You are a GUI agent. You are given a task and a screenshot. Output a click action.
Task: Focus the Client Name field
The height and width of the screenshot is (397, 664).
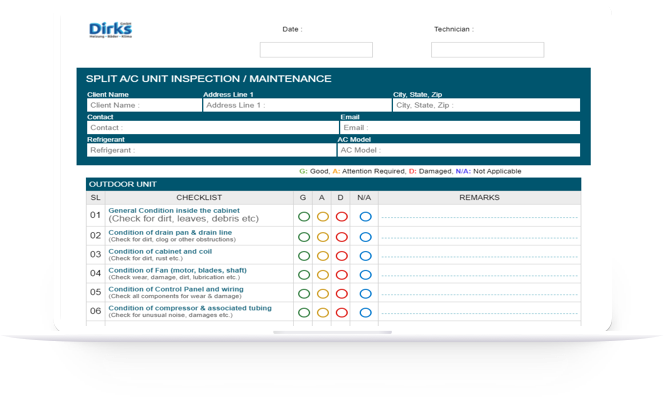click(x=144, y=105)
